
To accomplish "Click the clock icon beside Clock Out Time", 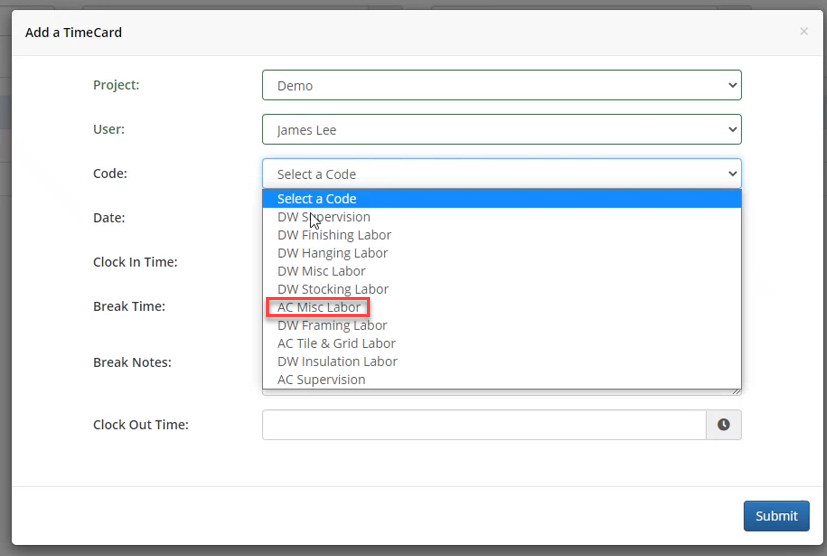I will coord(723,425).
